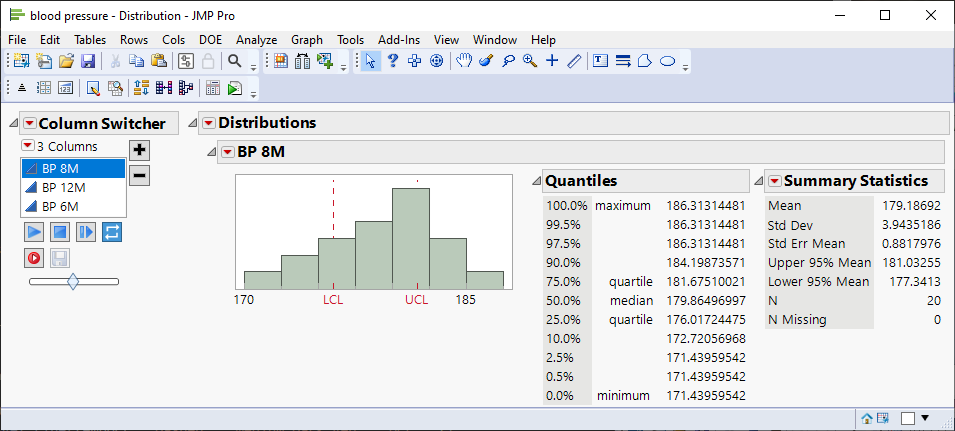Click the plus button to add column
Image resolution: width=955 pixels, height=431 pixels.
tap(140, 150)
